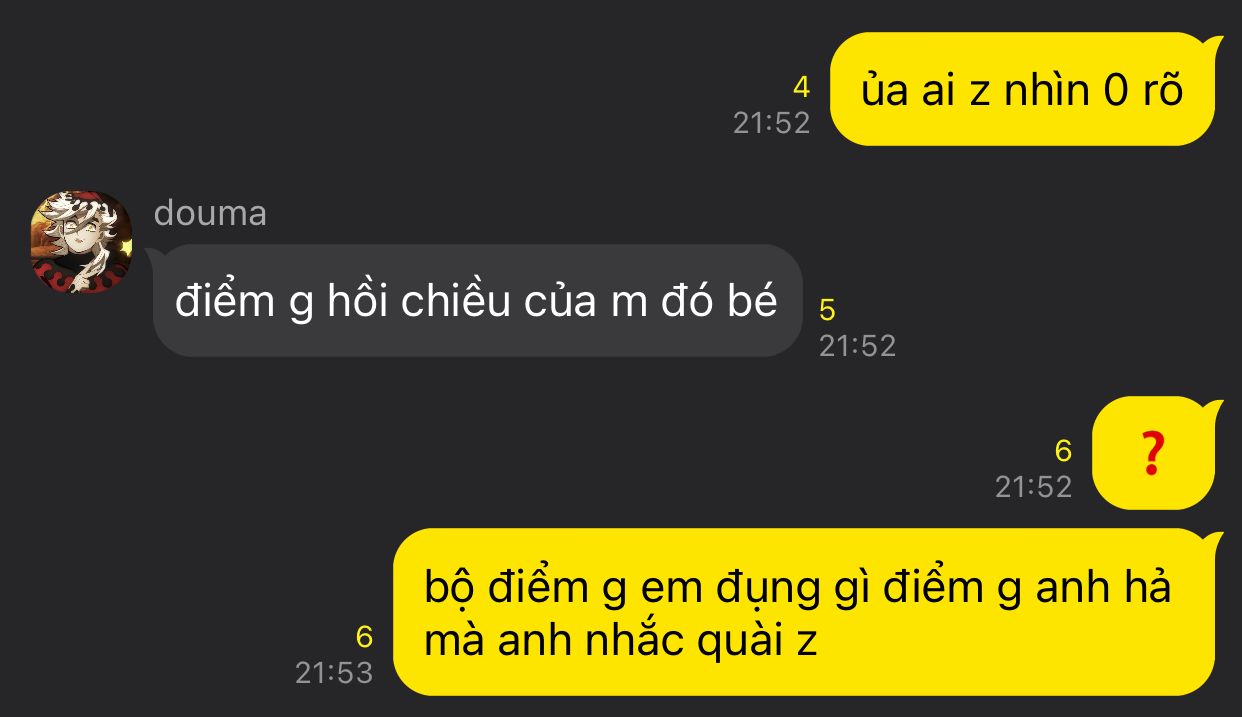1242x717 pixels.
Task: Tap the red question mark emoji
Action: pos(1153,454)
